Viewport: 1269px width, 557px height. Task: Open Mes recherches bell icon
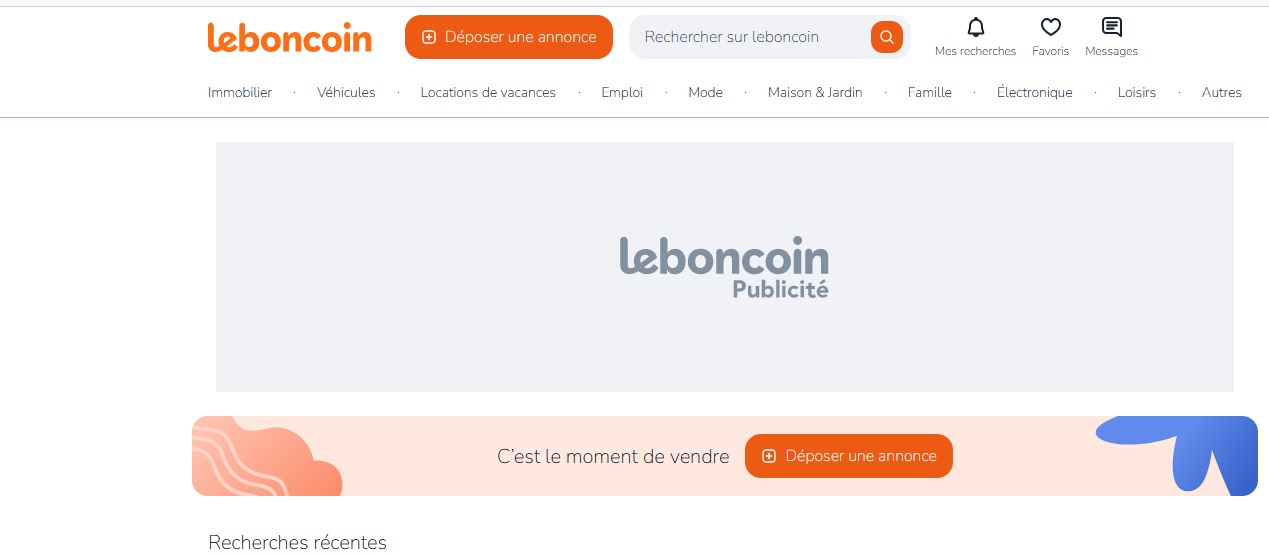click(x=975, y=27)
